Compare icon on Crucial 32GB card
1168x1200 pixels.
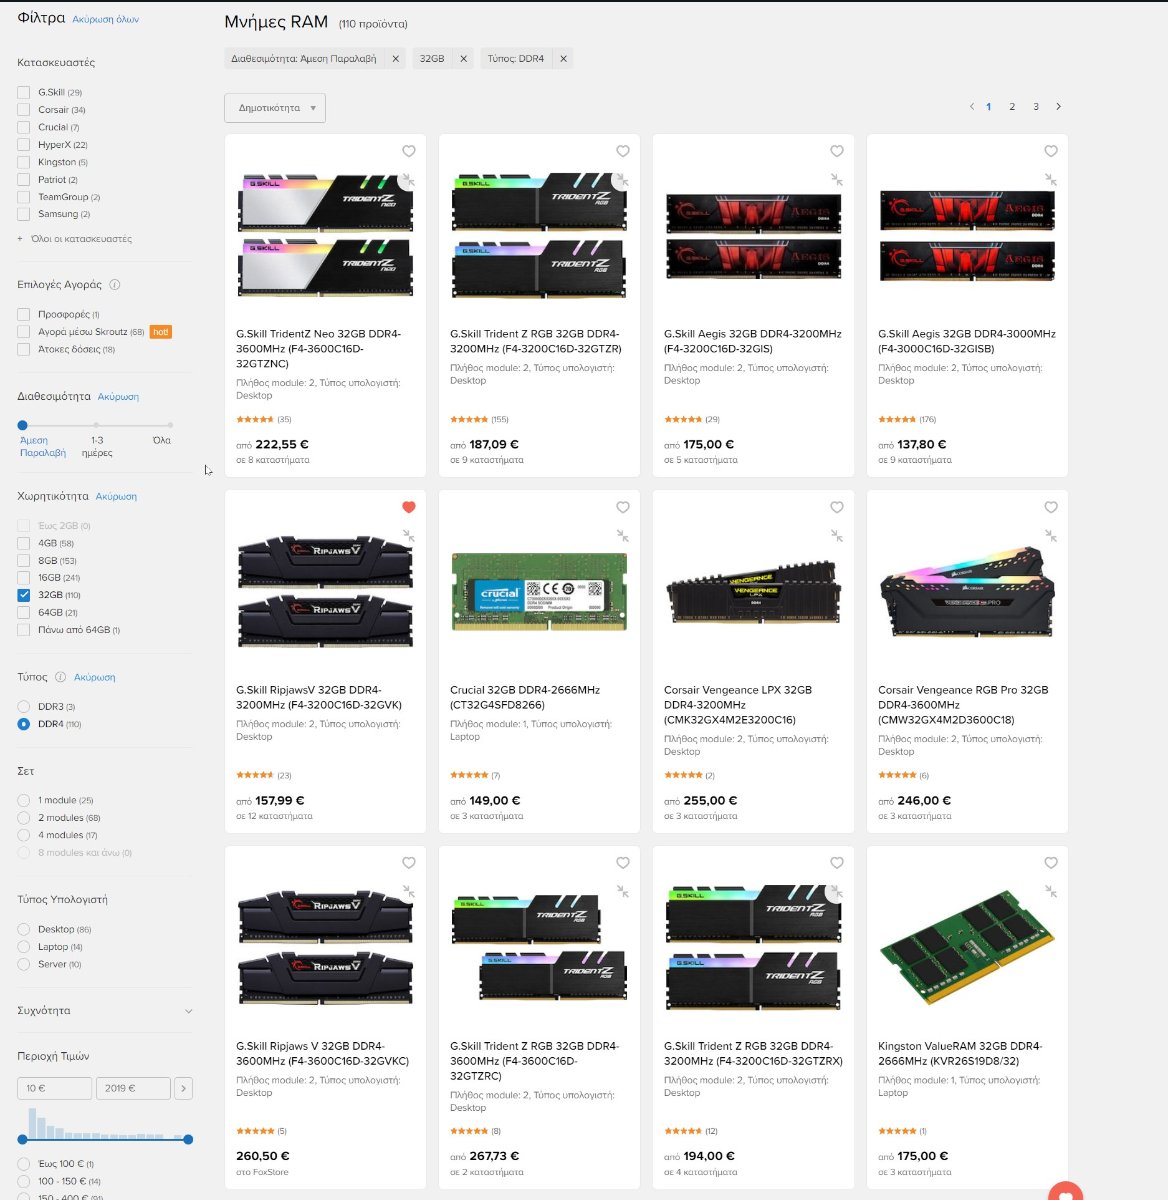[x=623, y=536]
